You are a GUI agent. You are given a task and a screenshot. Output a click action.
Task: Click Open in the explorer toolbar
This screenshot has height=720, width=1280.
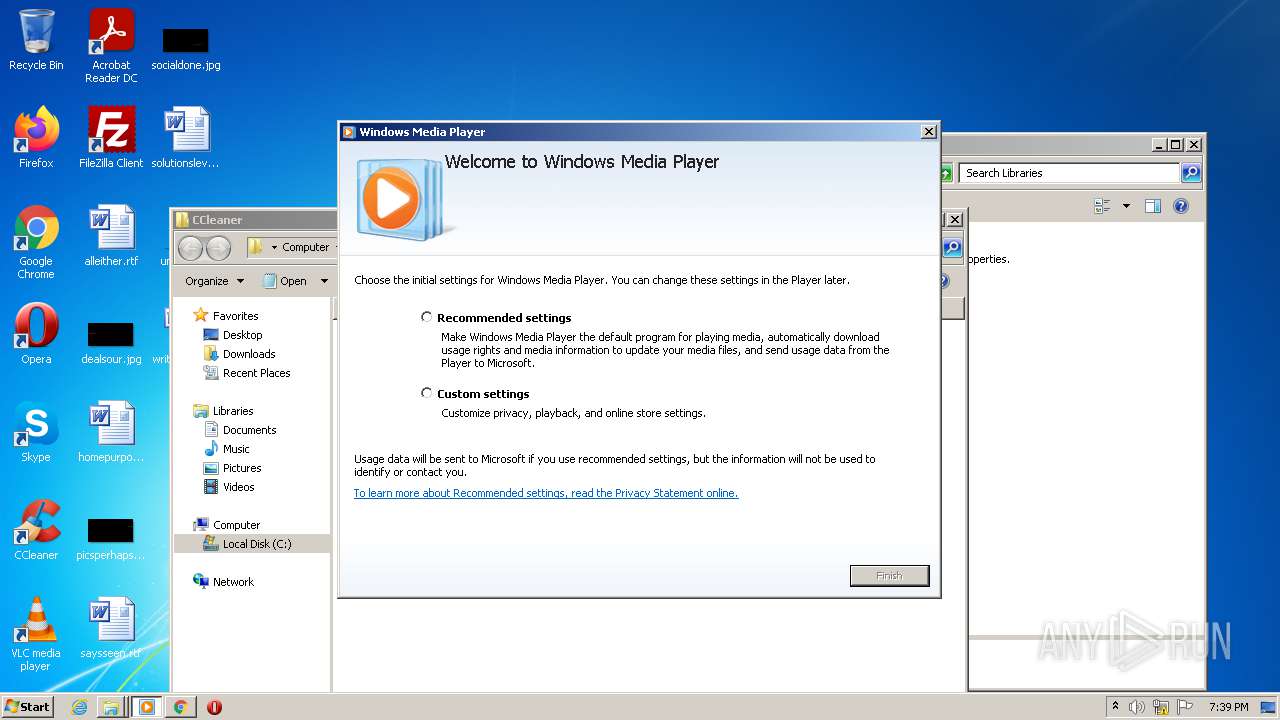click(x=285, y=281)
